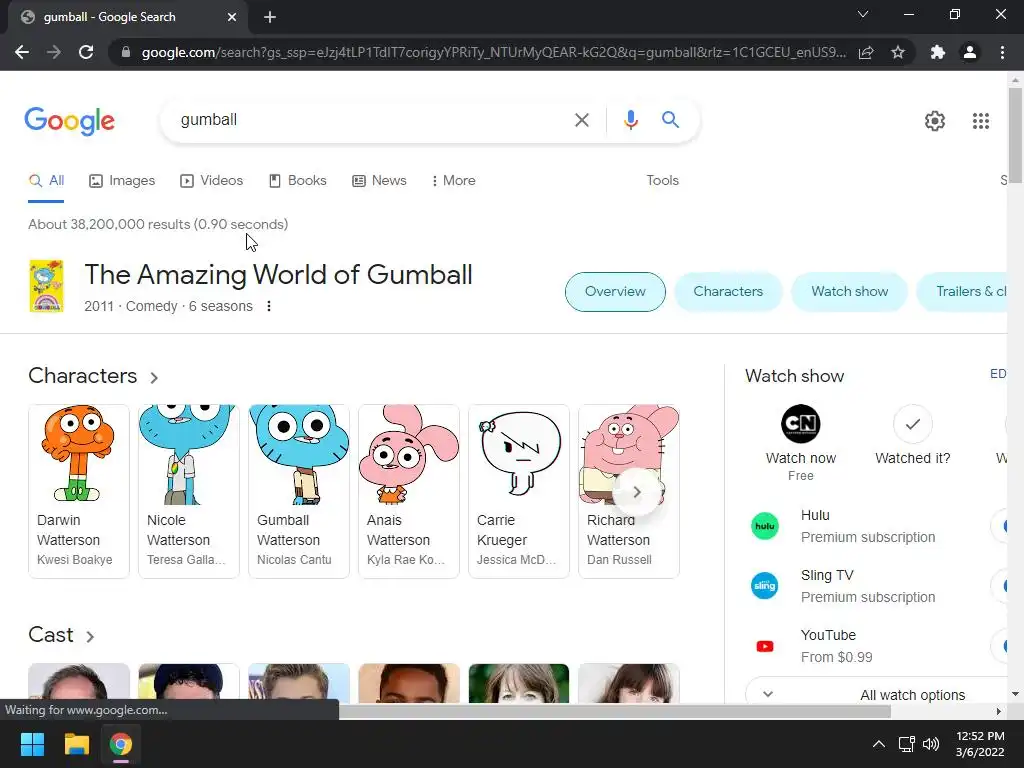This screenshot has width=1024, height=768.
Task: Switch to News results tab
Action: tap(379, 180)
